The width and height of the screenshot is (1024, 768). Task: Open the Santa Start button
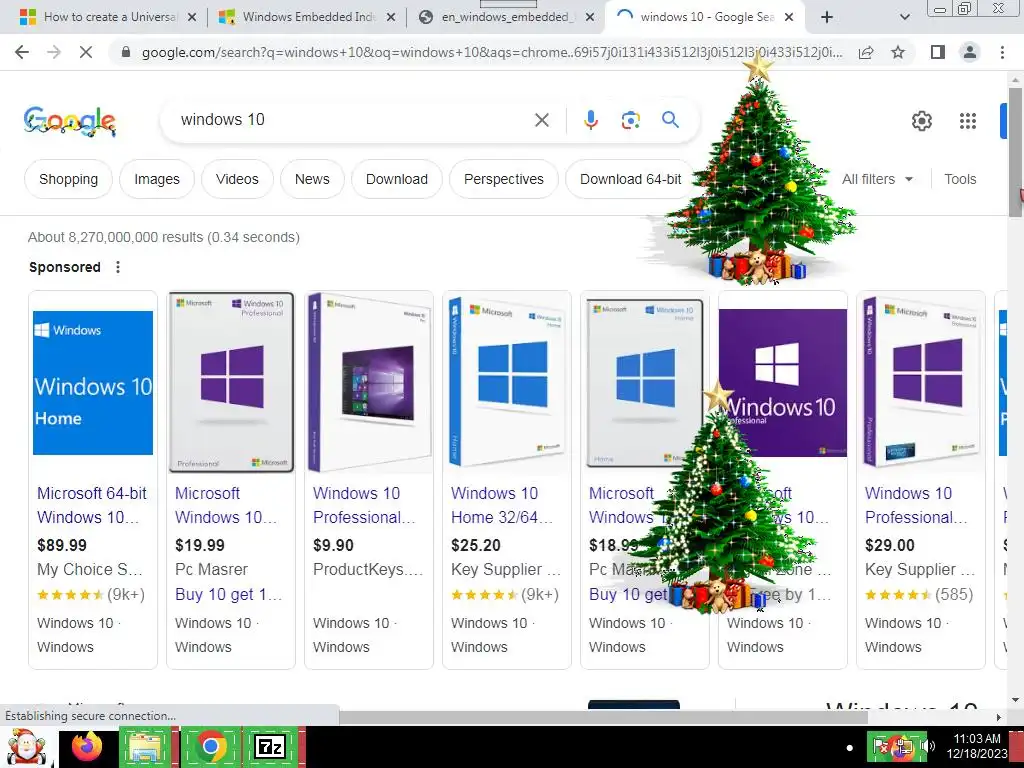point(26,748)
